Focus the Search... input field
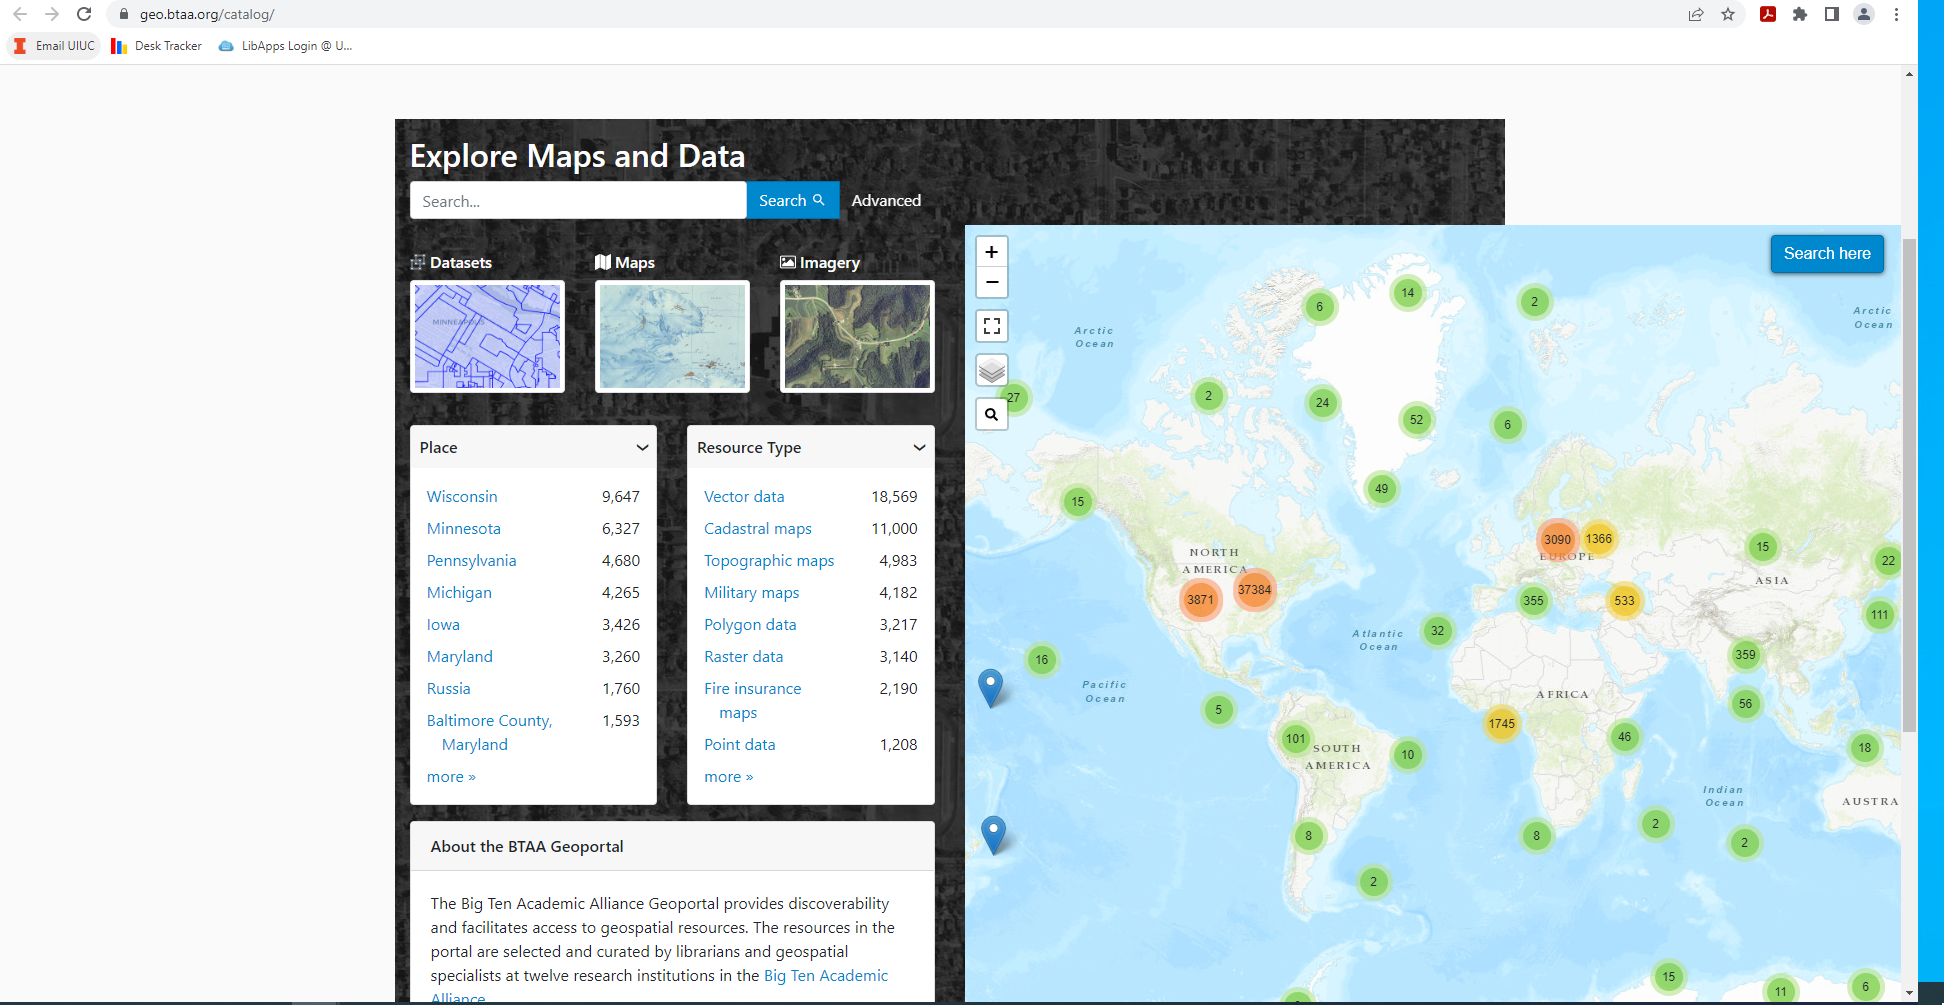Image resolution: width=1944 pixels, height=1005 pixels. point(578,201)
